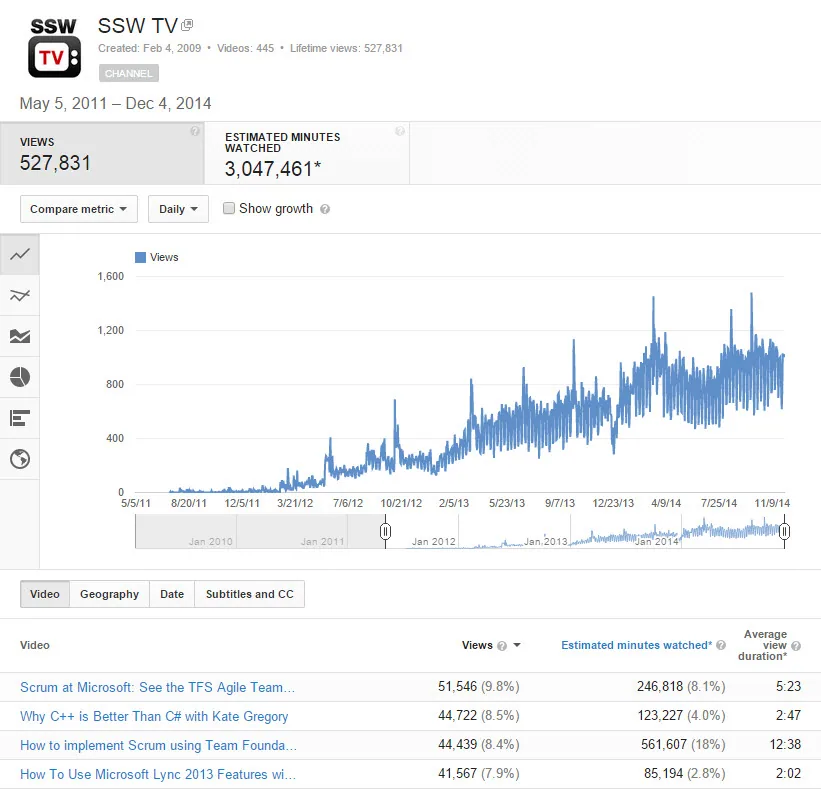The image size is (821, 789).
Task: Open the Daily interval dropdown
Action: tap(178, 209)
